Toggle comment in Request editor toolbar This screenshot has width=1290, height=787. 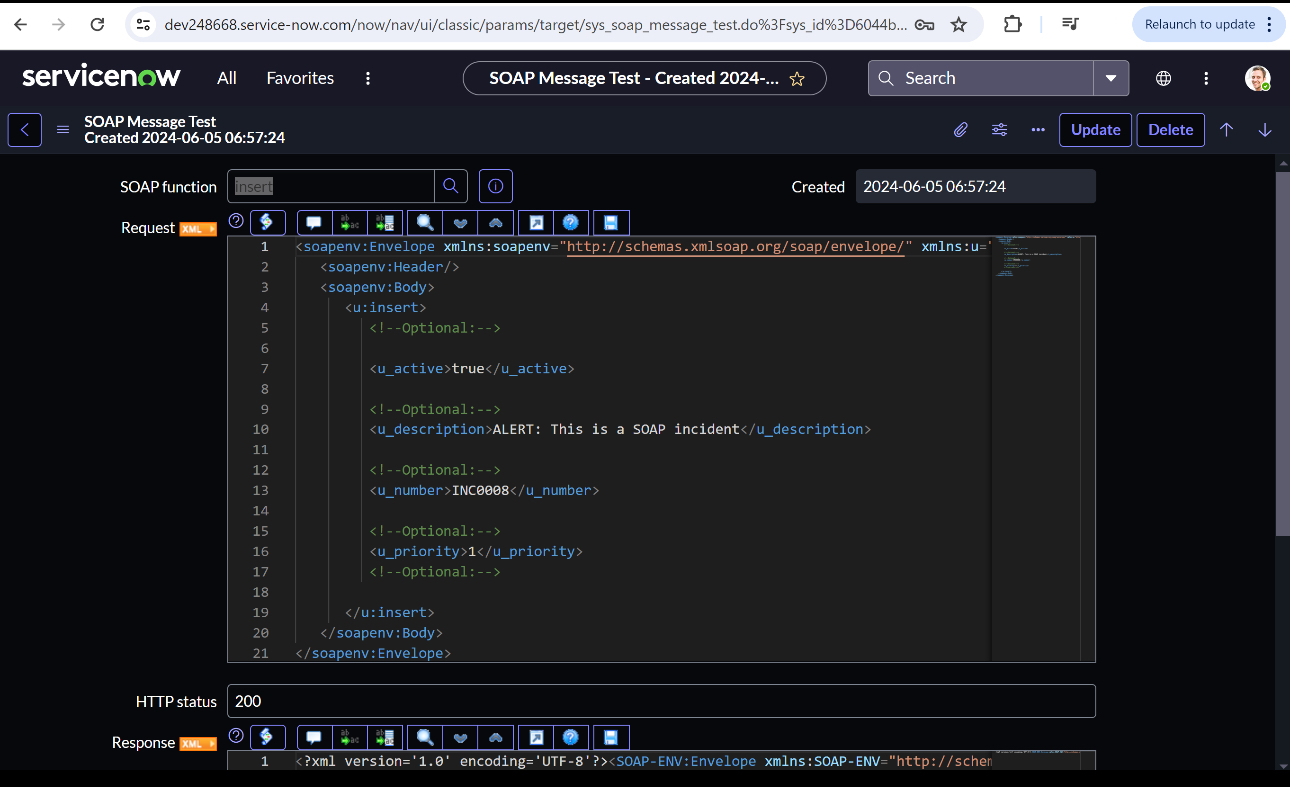tap(314, 223)
